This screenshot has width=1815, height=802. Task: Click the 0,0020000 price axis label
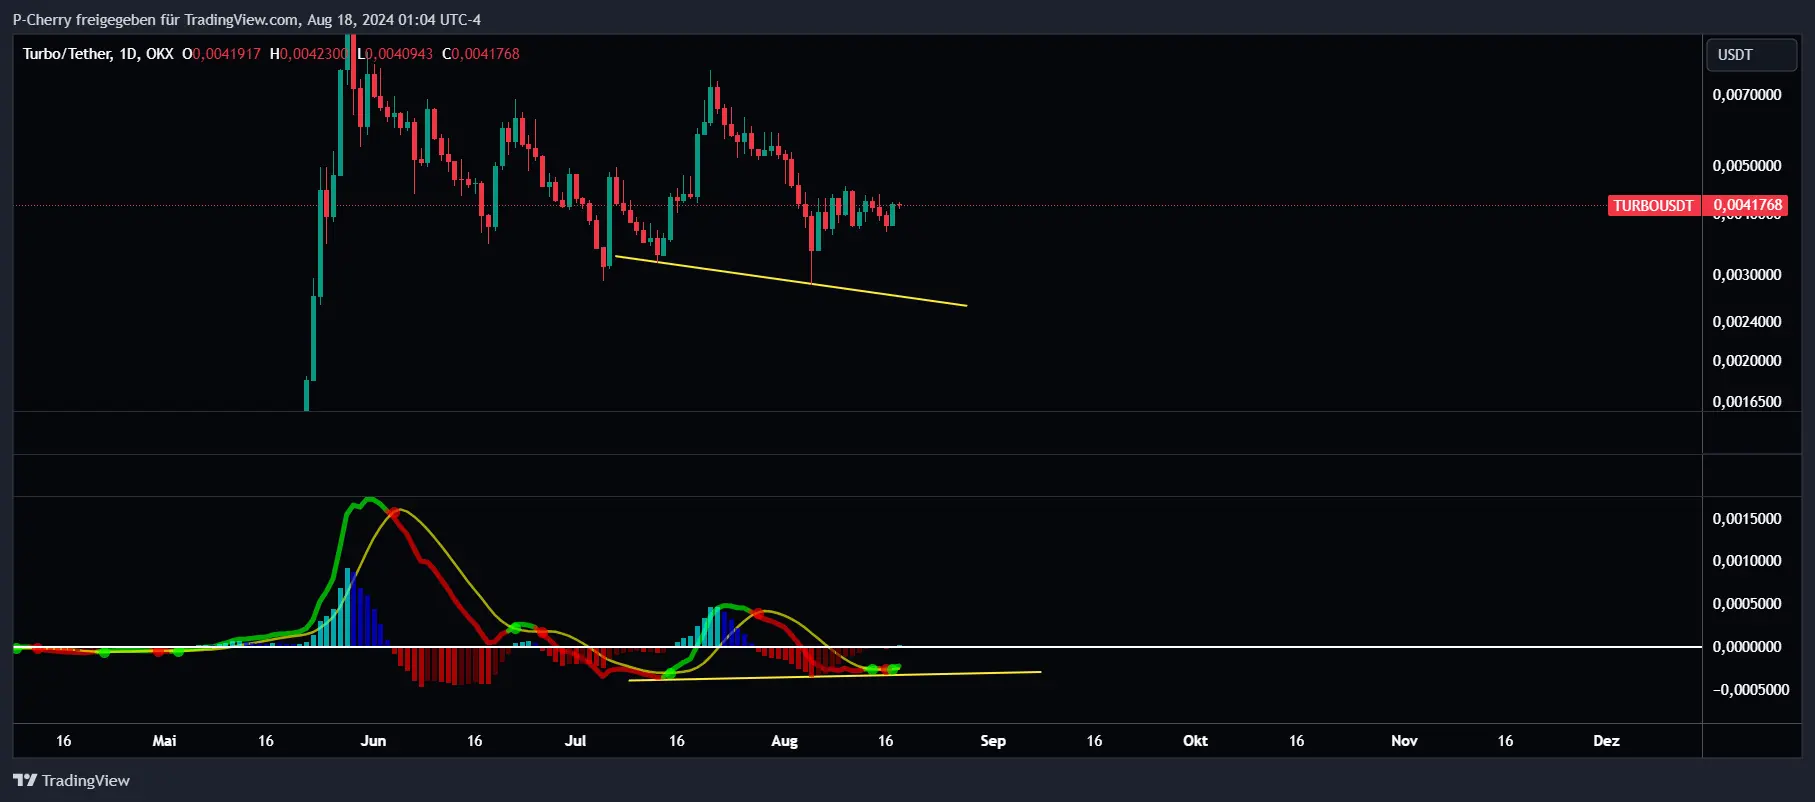(1747, 361)
